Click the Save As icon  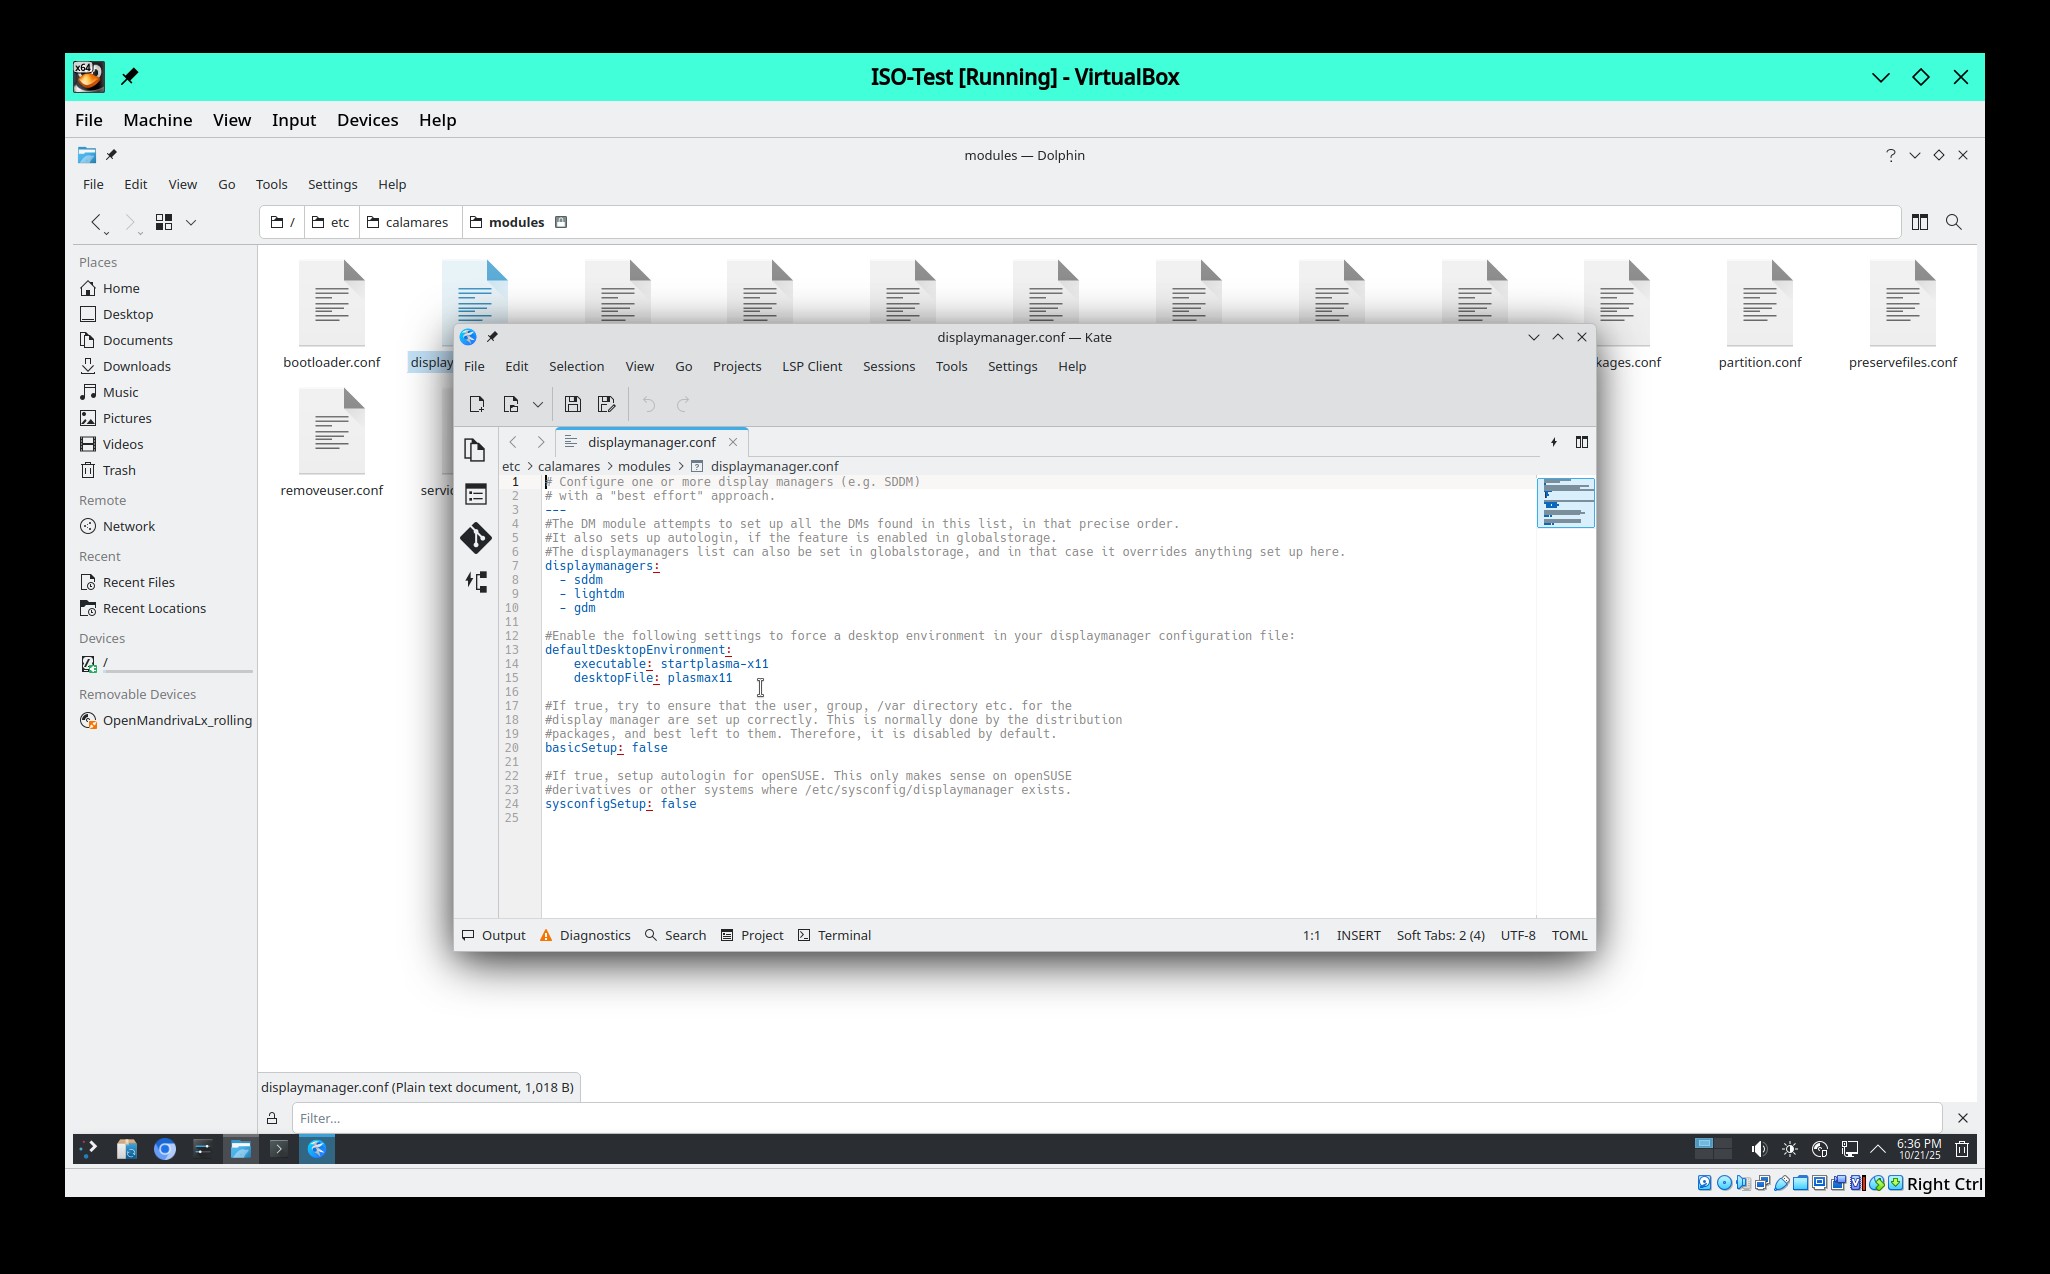(x=606, y=404)
